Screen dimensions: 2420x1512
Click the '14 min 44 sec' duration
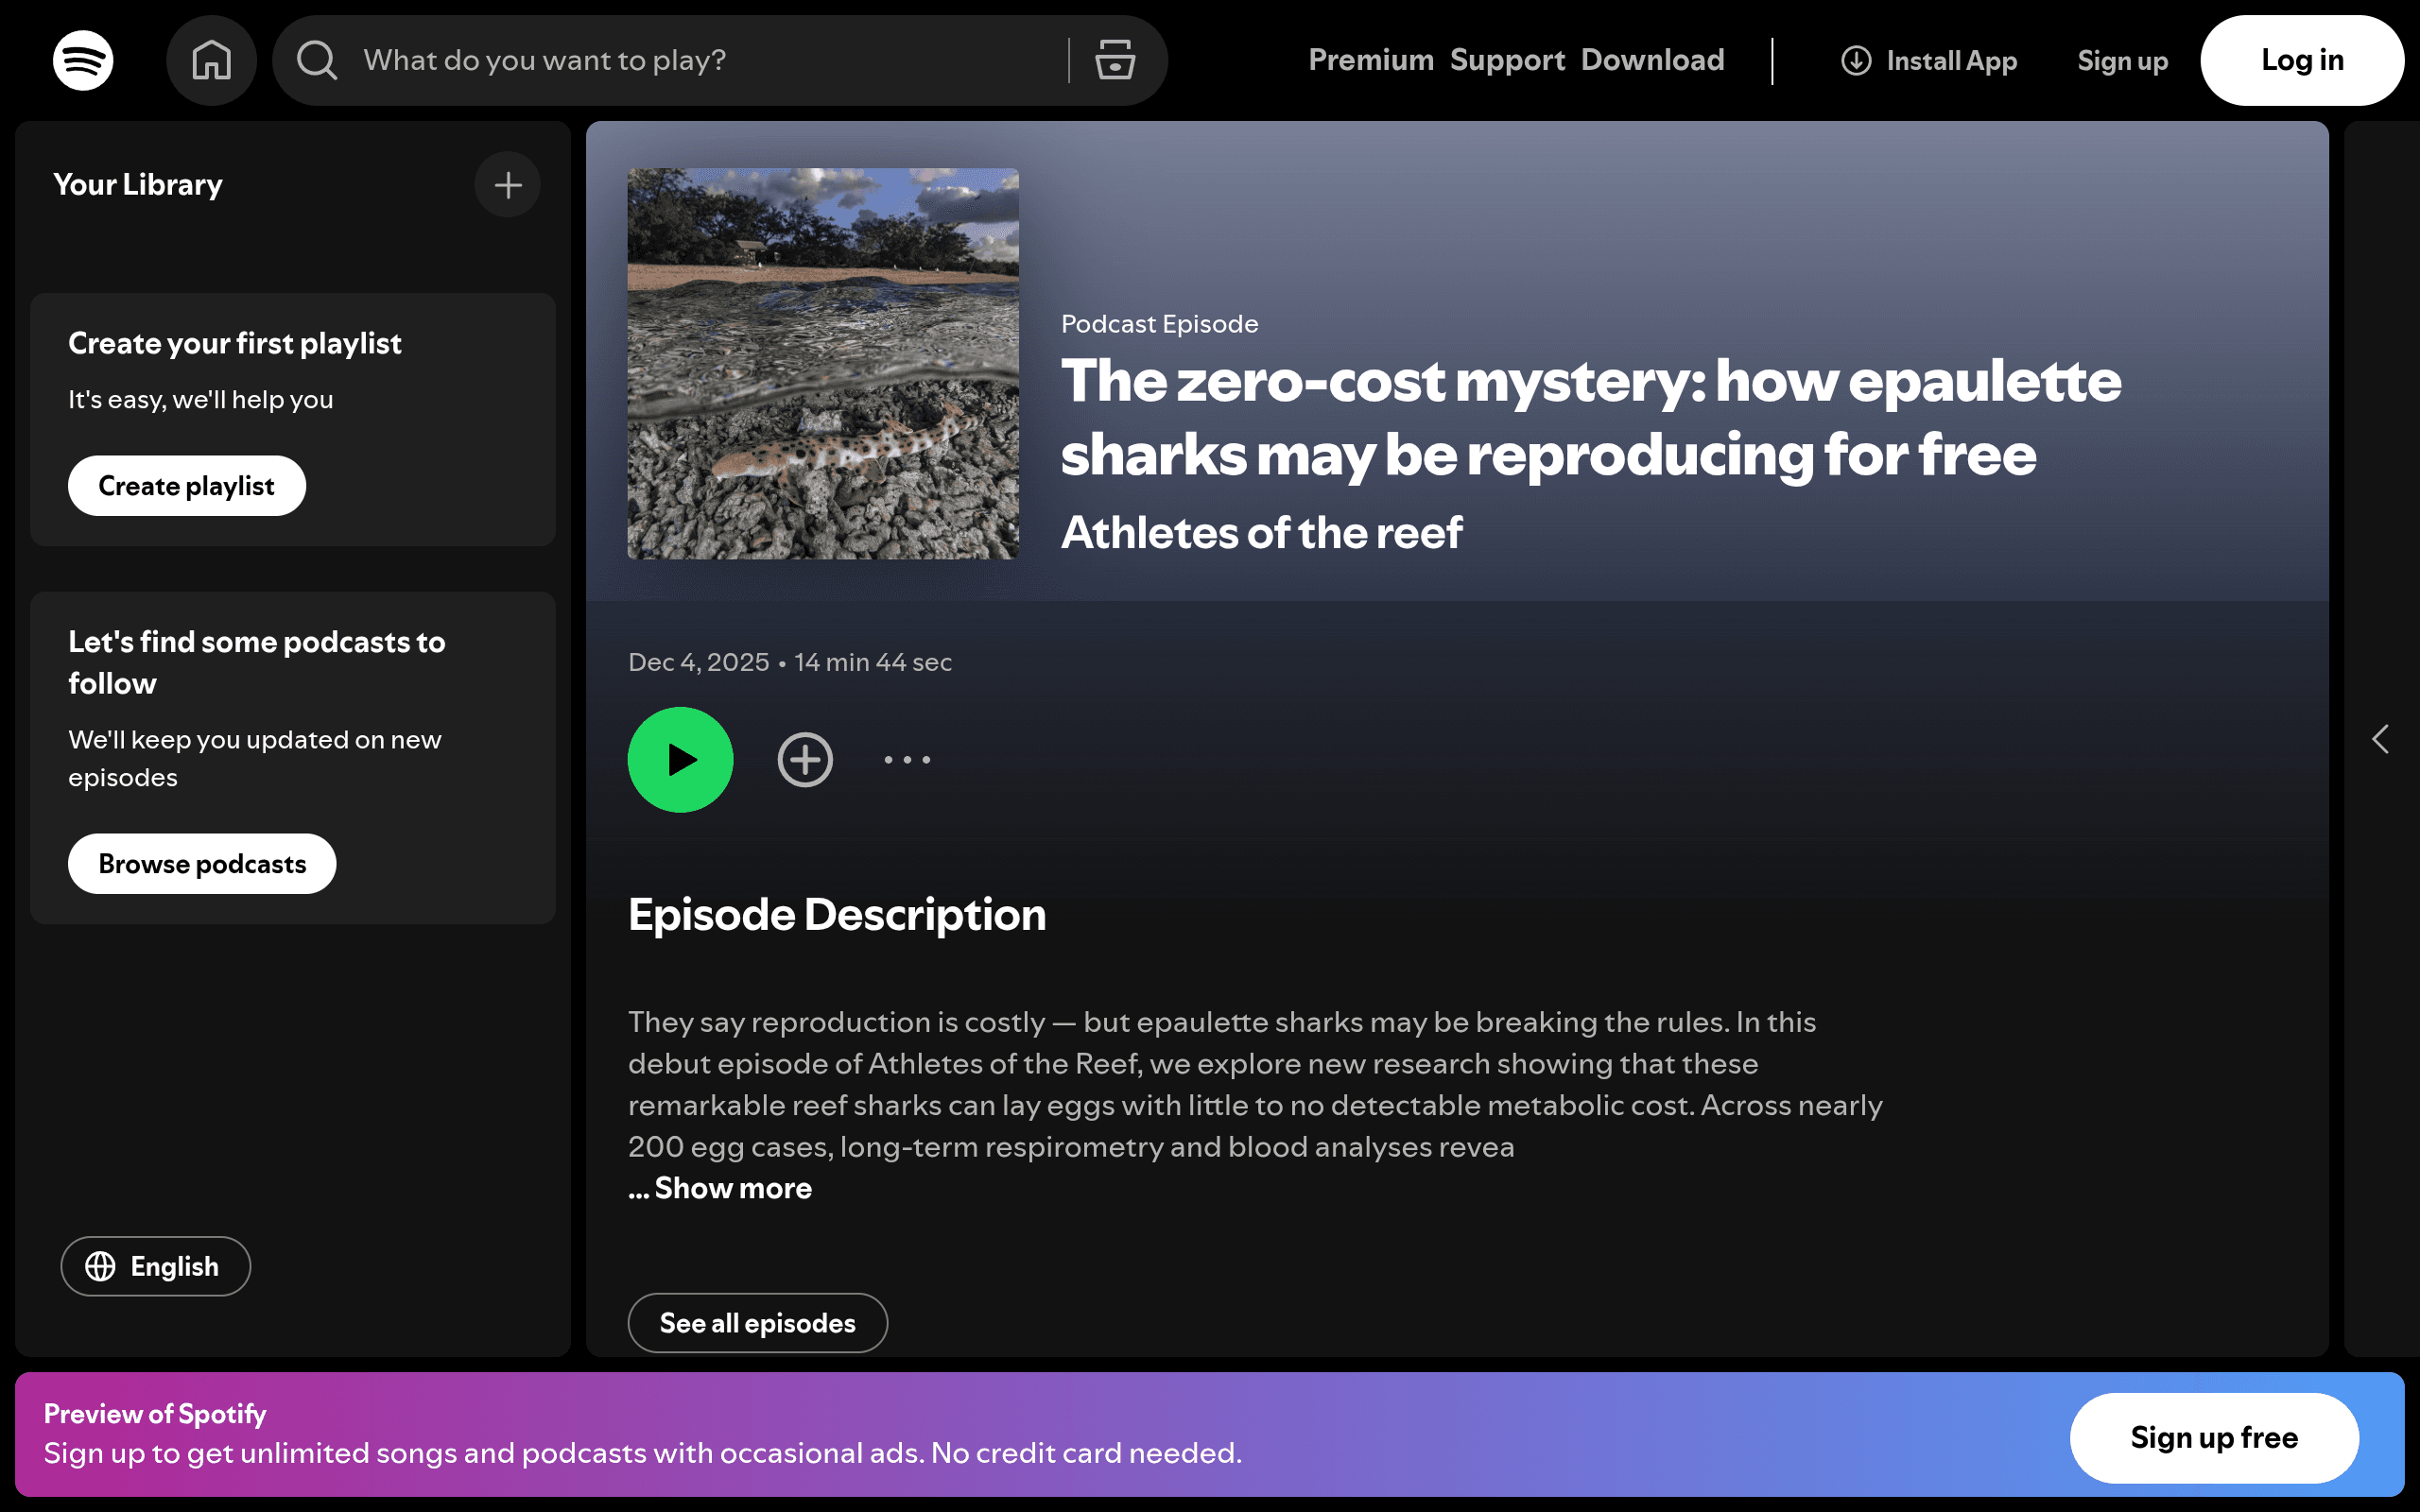(873, 662)
